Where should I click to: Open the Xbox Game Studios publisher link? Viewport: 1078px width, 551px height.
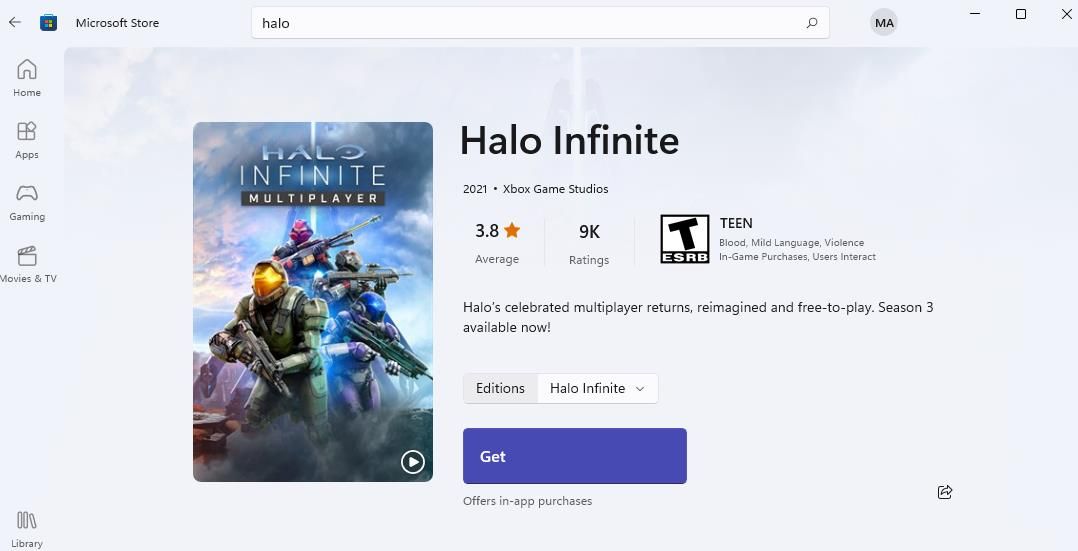(556, 188)
